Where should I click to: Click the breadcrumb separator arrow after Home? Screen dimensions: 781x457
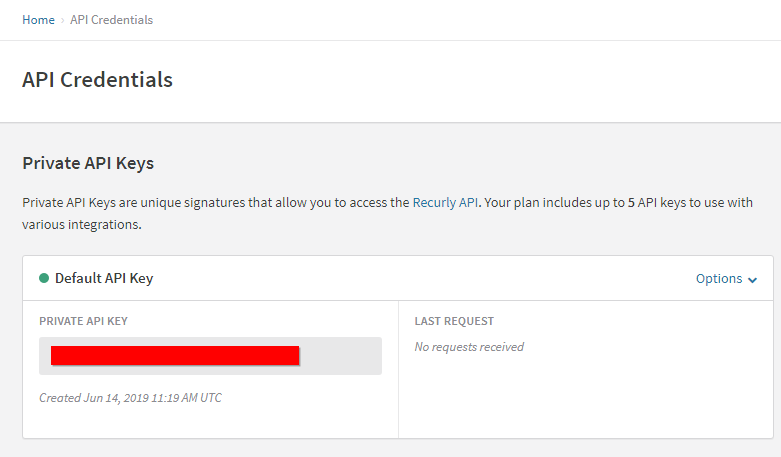click(x=62, y=20)
